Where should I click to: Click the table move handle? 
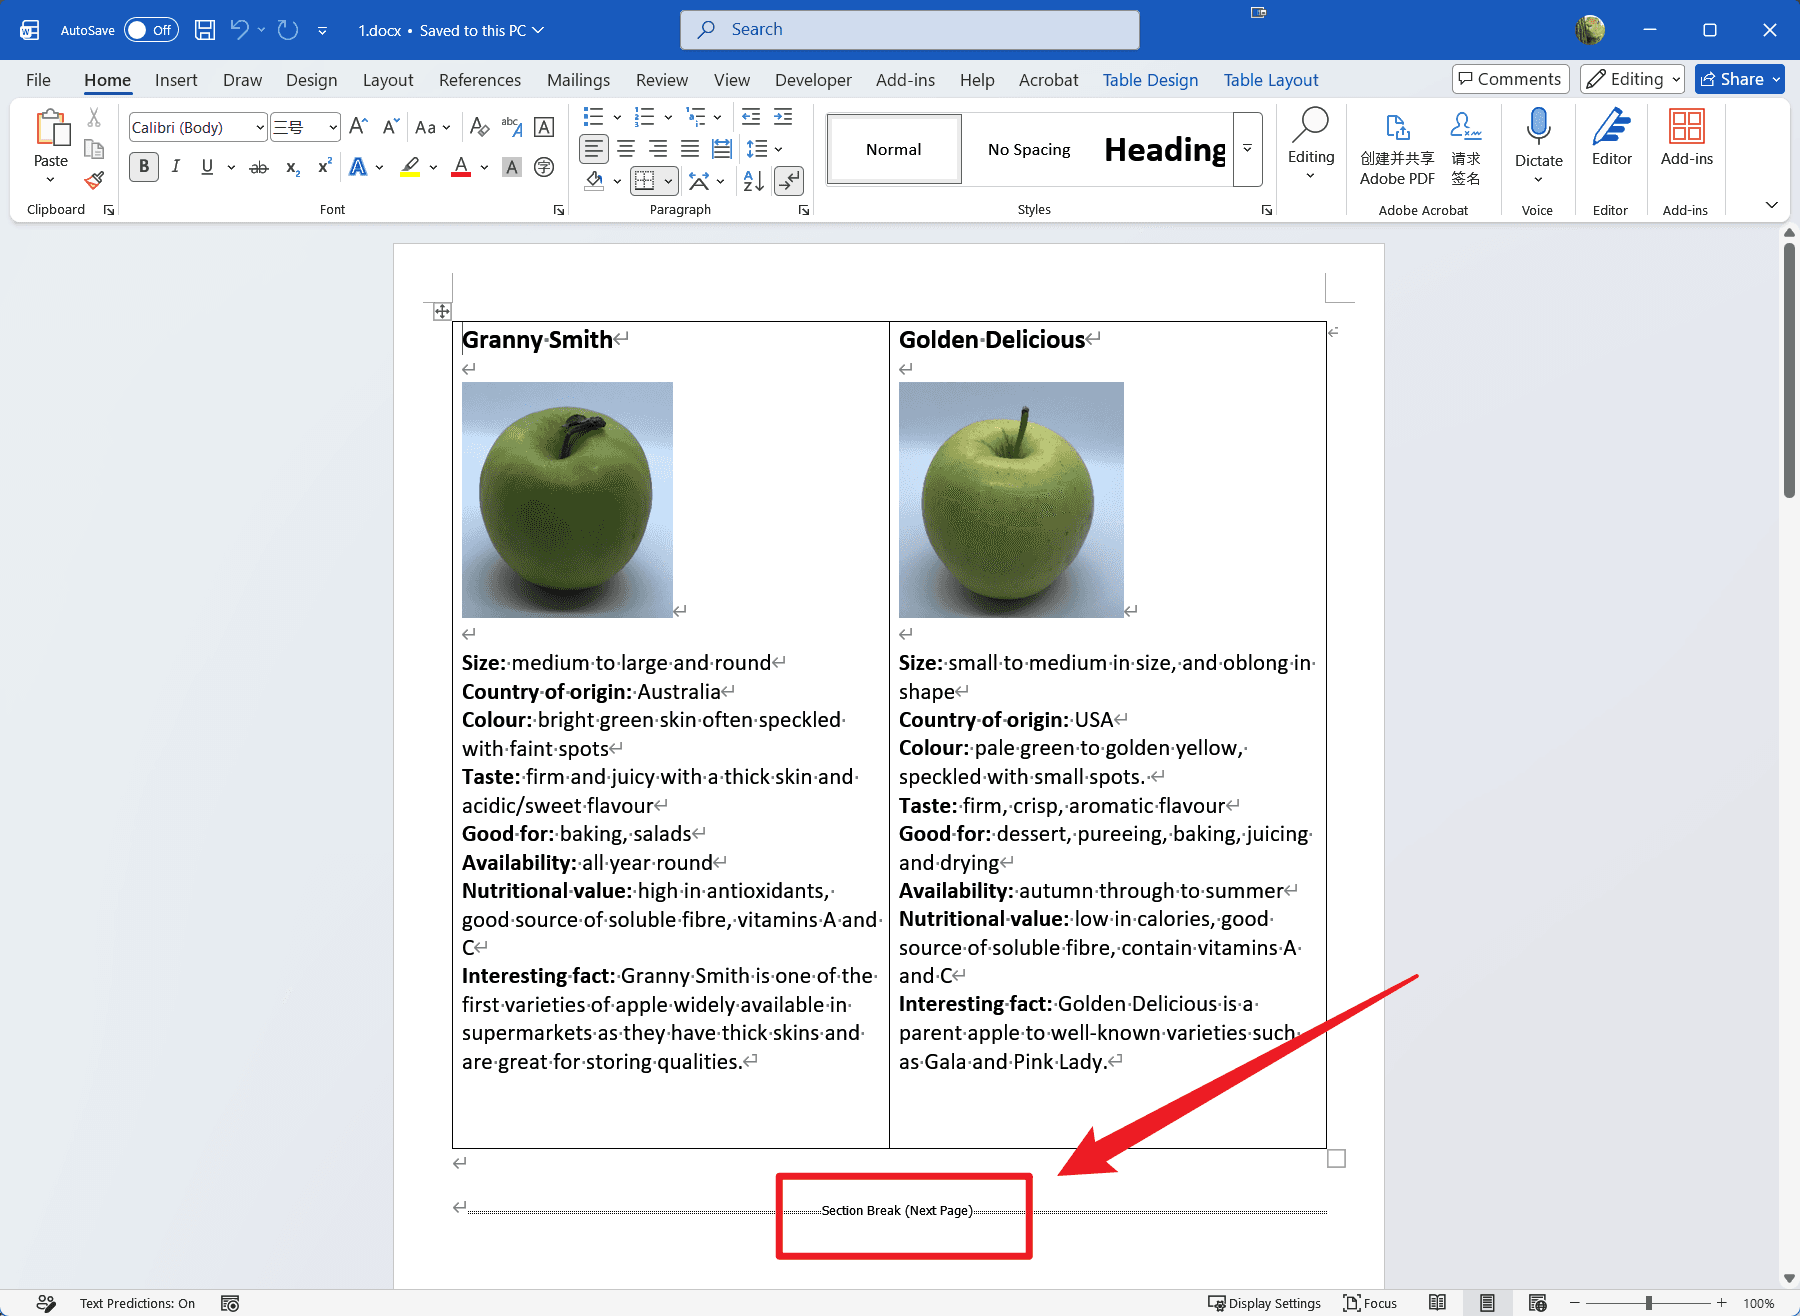coord(442,312)
